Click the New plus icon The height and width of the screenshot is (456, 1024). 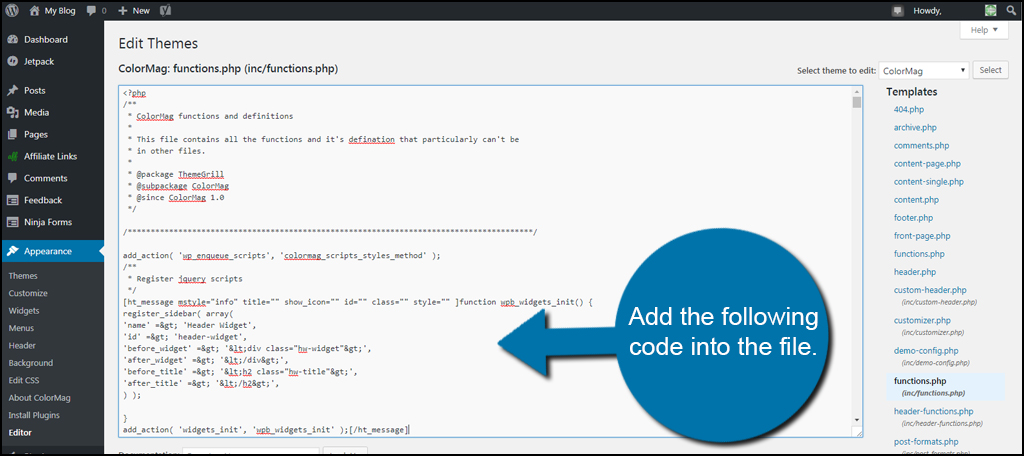(x=123, y=10)
